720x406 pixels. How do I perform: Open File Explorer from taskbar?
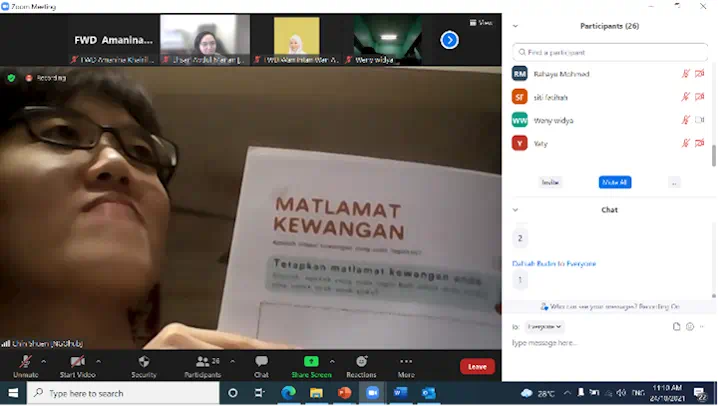(316, 393)
